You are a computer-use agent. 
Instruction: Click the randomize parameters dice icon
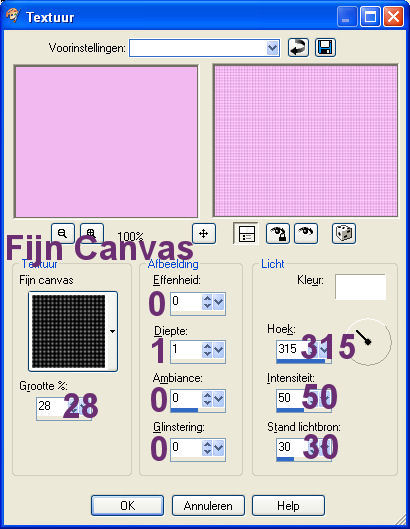pyautogui.click(x=344, y=233)
